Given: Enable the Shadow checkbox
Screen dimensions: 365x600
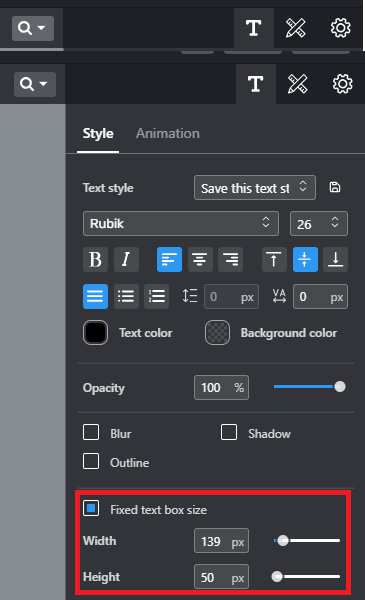Looking at the screenshot, I should point(229,432).
